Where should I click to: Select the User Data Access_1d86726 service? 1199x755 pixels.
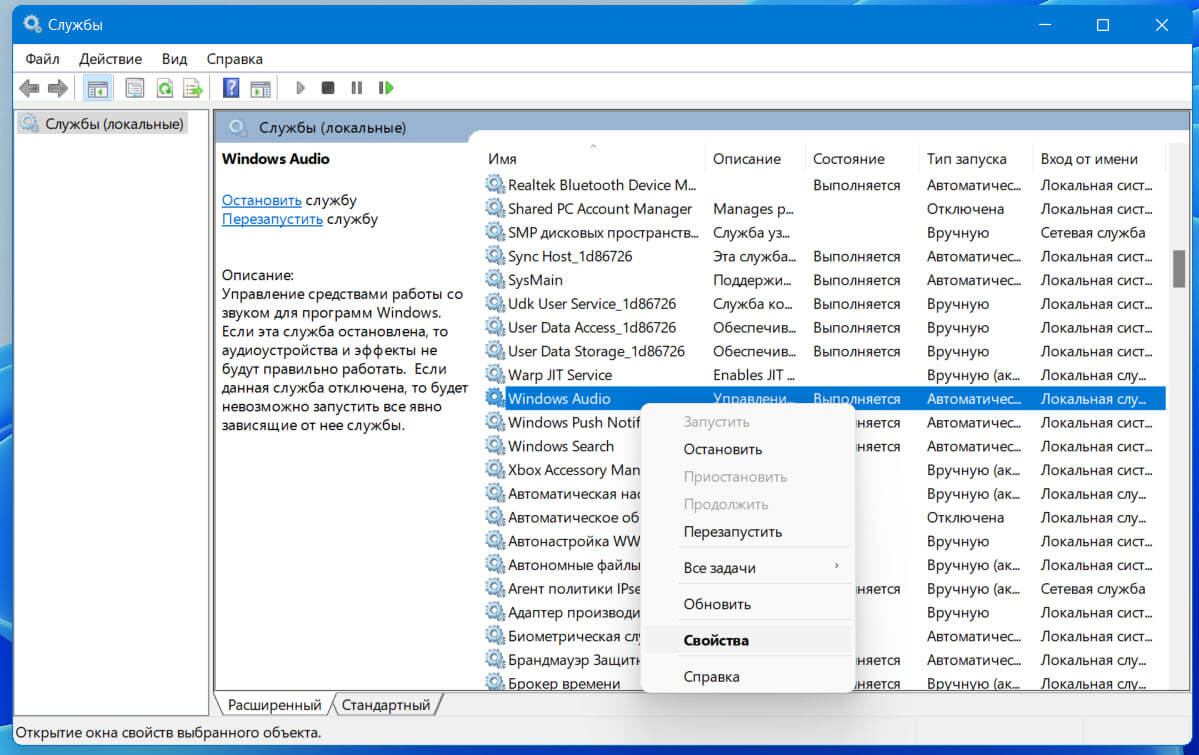(824, 327)
